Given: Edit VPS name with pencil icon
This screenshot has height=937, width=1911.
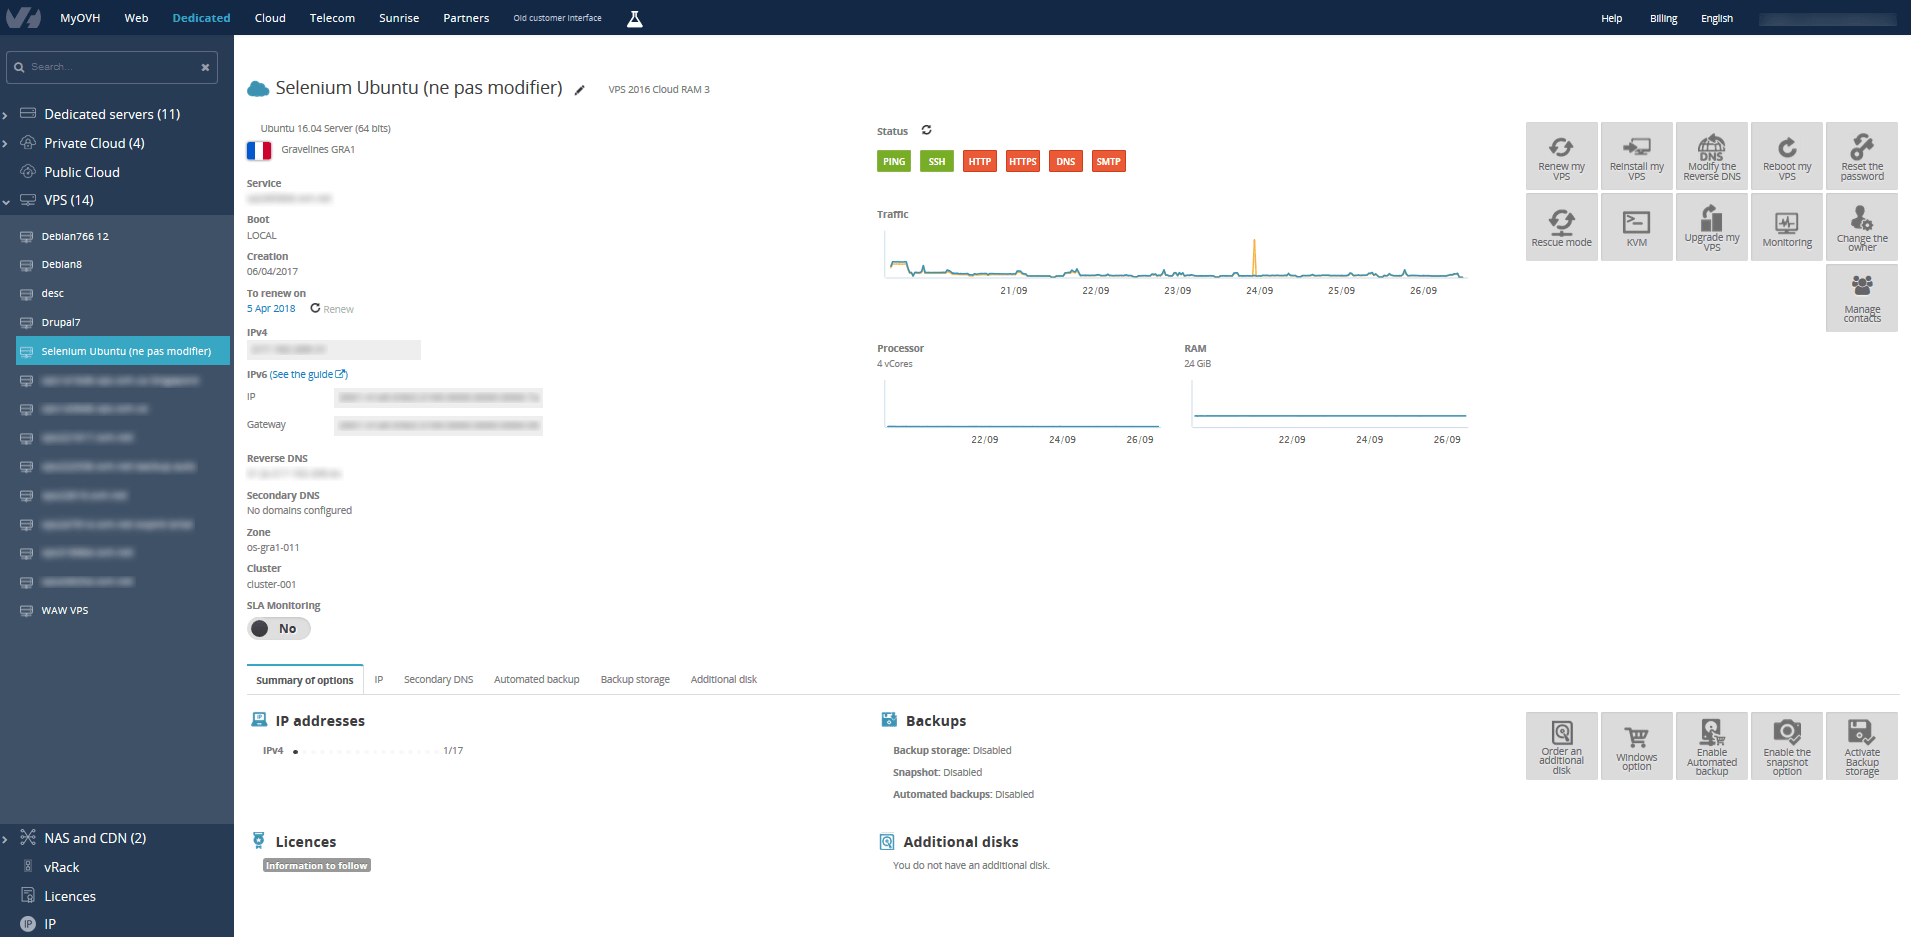Looking at the screenshot, I should (x=579, y=90).
